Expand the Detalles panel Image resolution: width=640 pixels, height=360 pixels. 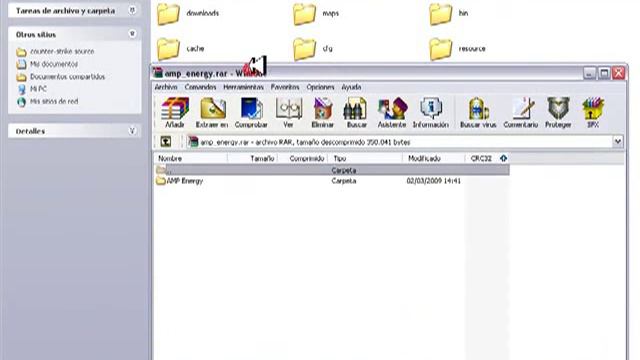(x=132, y=131)
